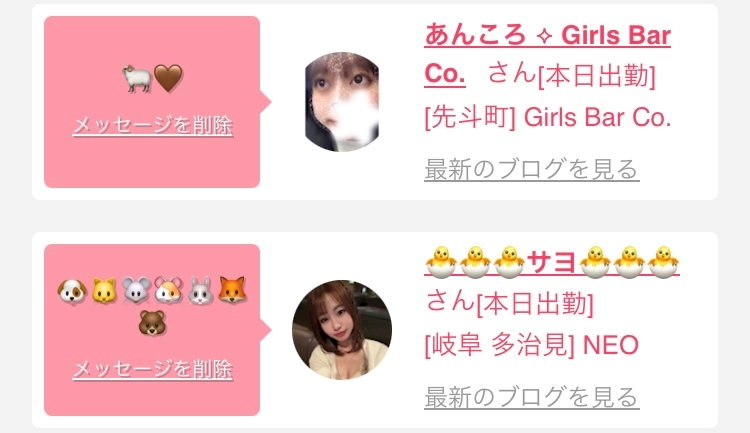View サヨ's latest blog
Viewport: 750px width, 433px height.
pyautogui.click(x=532, y=397)
